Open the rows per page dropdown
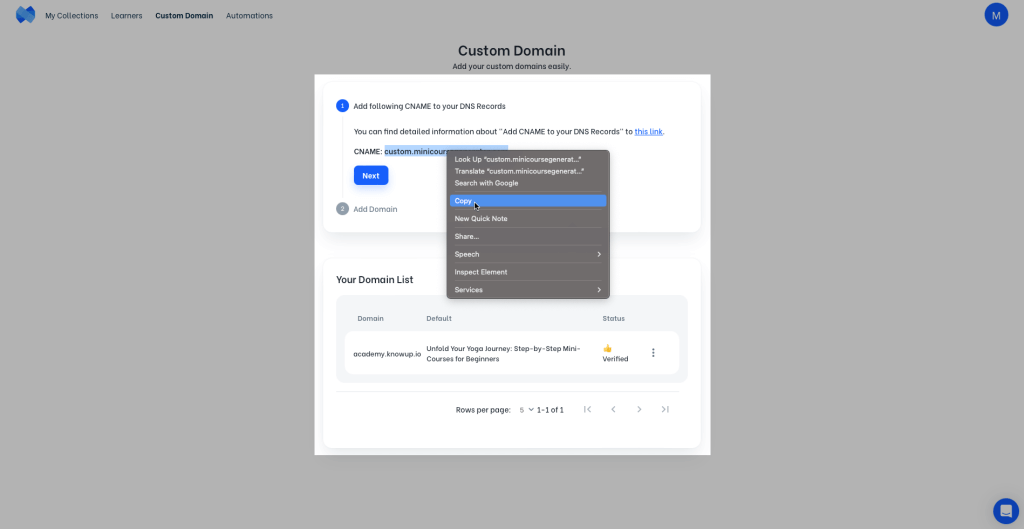This screenshot has width=1024, height=529. tap(526, 410)
